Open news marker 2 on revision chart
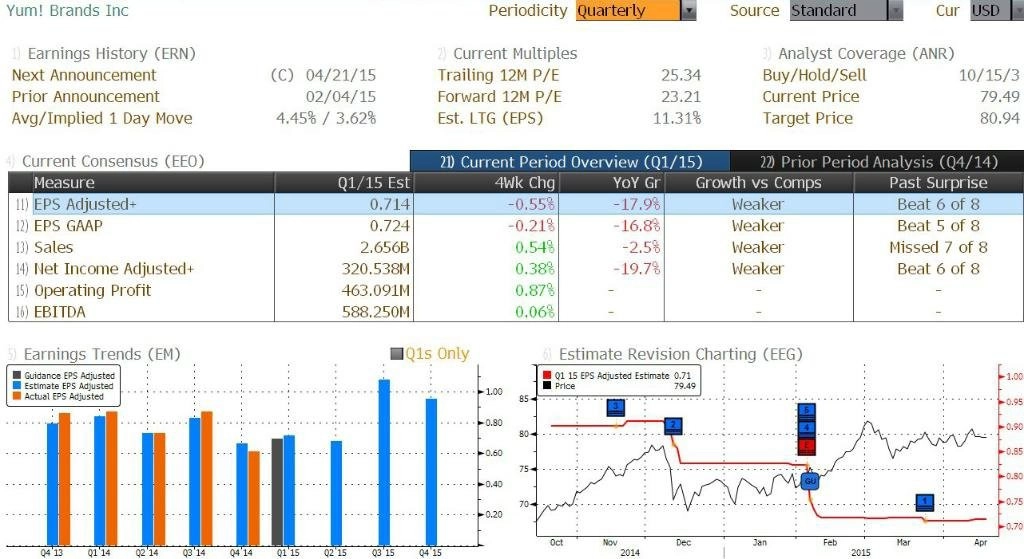Viewport: 1024px width, 559px height. click(x=673, y=426)
